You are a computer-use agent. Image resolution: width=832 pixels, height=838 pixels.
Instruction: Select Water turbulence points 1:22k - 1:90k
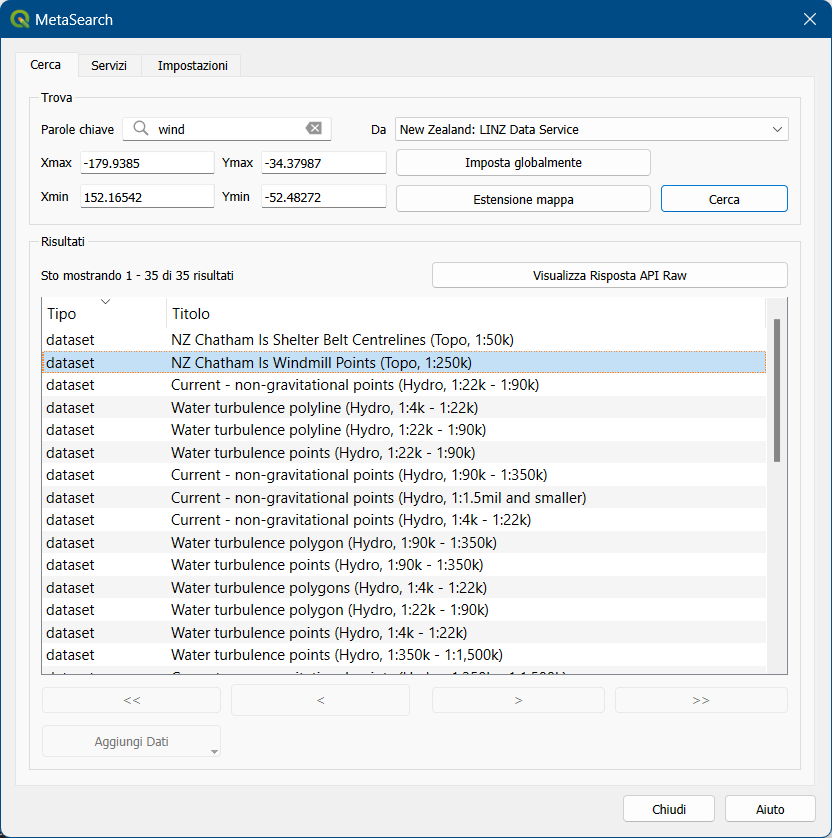(x=404, y=453)
